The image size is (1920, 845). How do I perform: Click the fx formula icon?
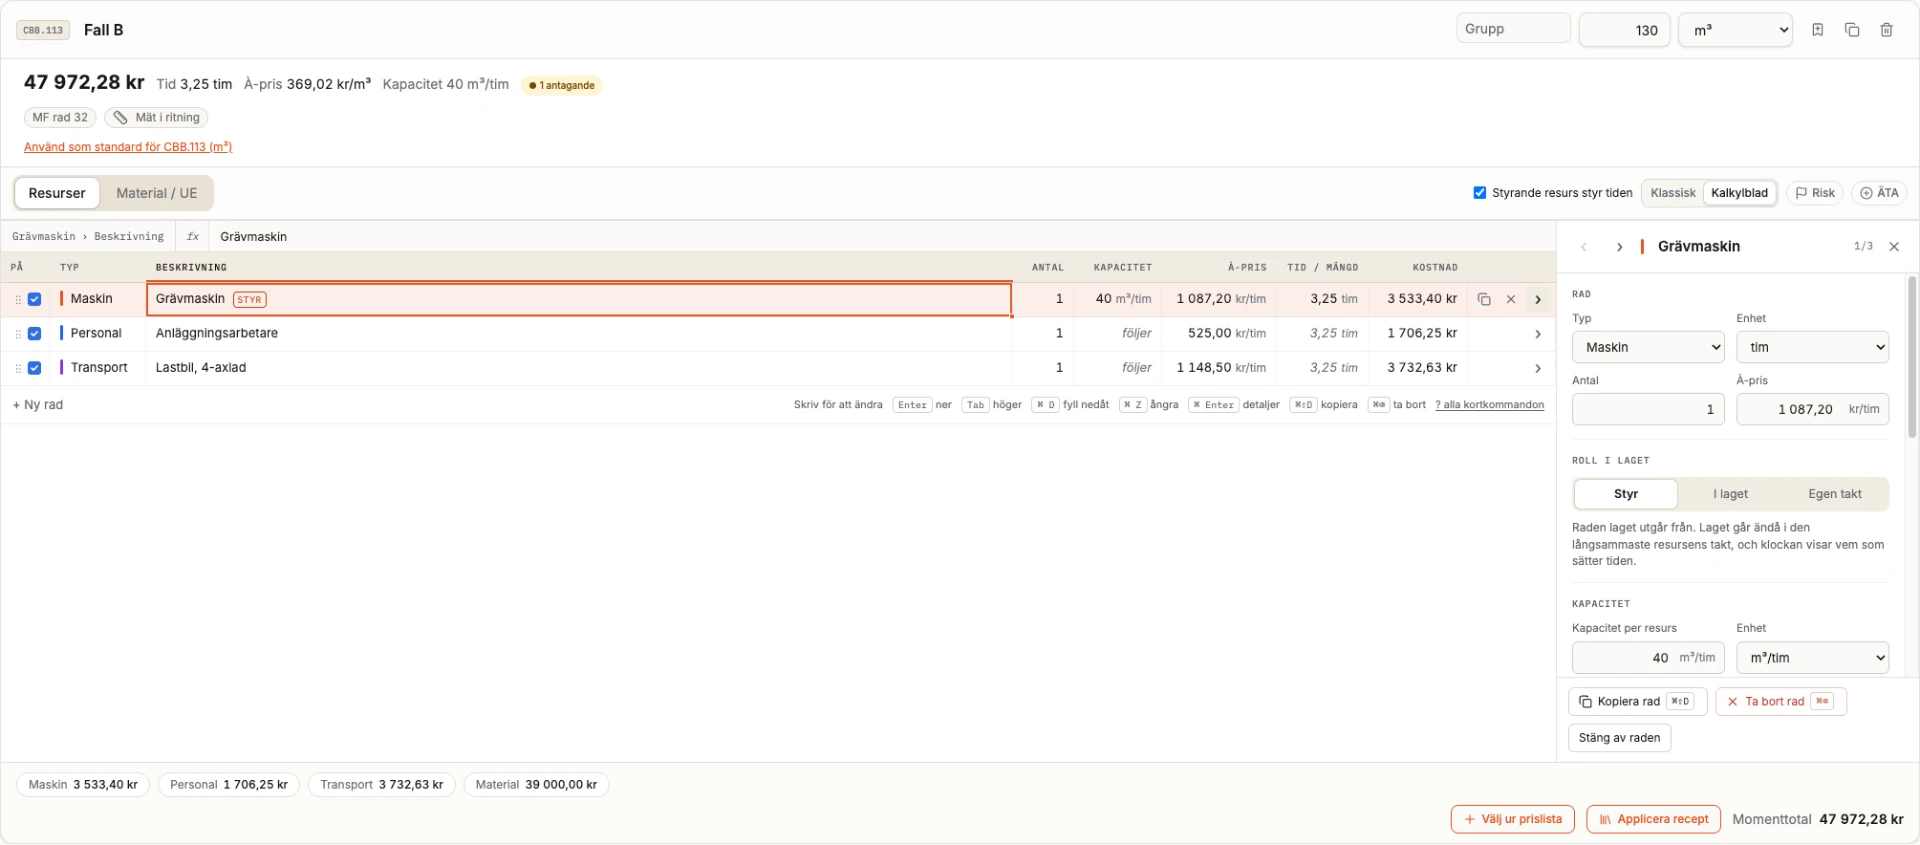193,237
